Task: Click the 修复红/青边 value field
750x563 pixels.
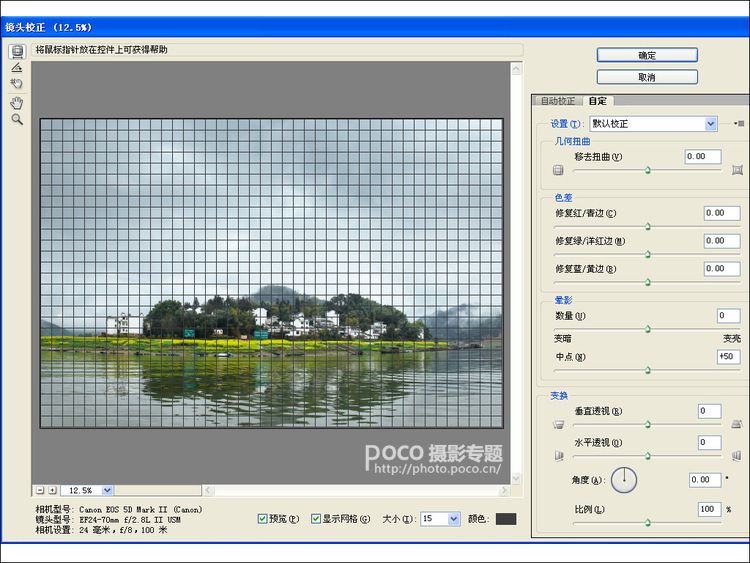Action: pyautogui.click(x=722, y=213)
